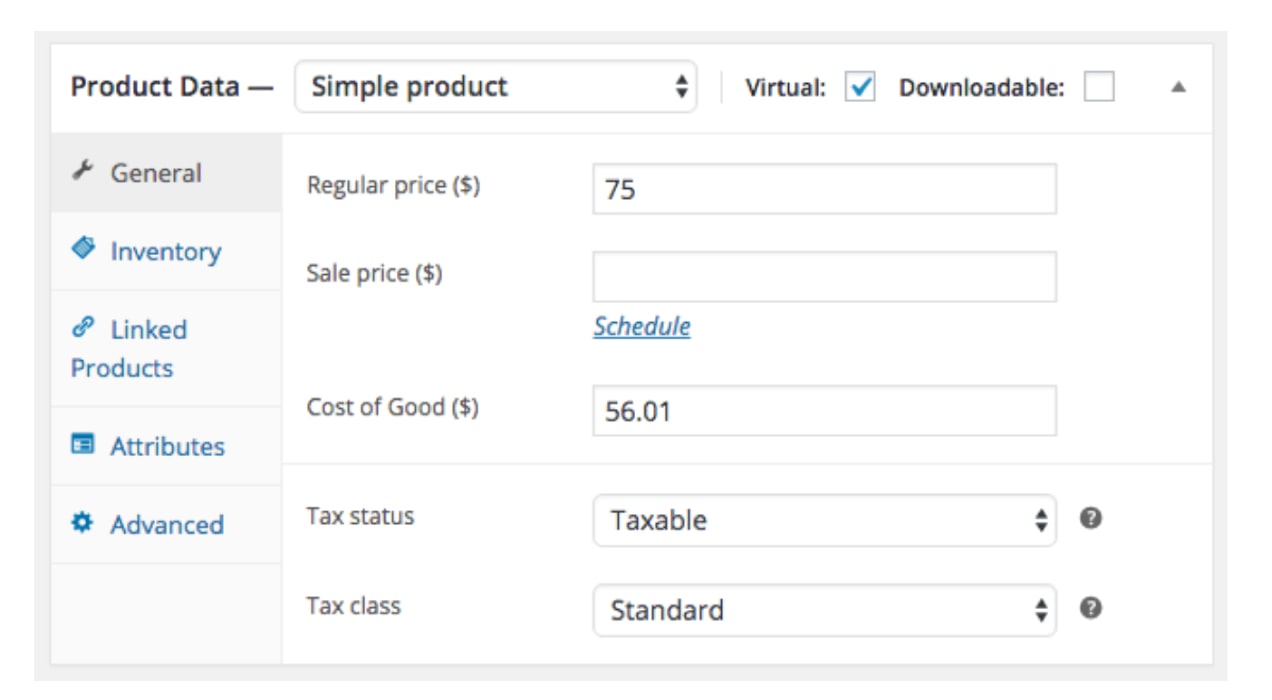
Task: Click the 'Downloadable:' label text
Action: [x=982, y=88]
